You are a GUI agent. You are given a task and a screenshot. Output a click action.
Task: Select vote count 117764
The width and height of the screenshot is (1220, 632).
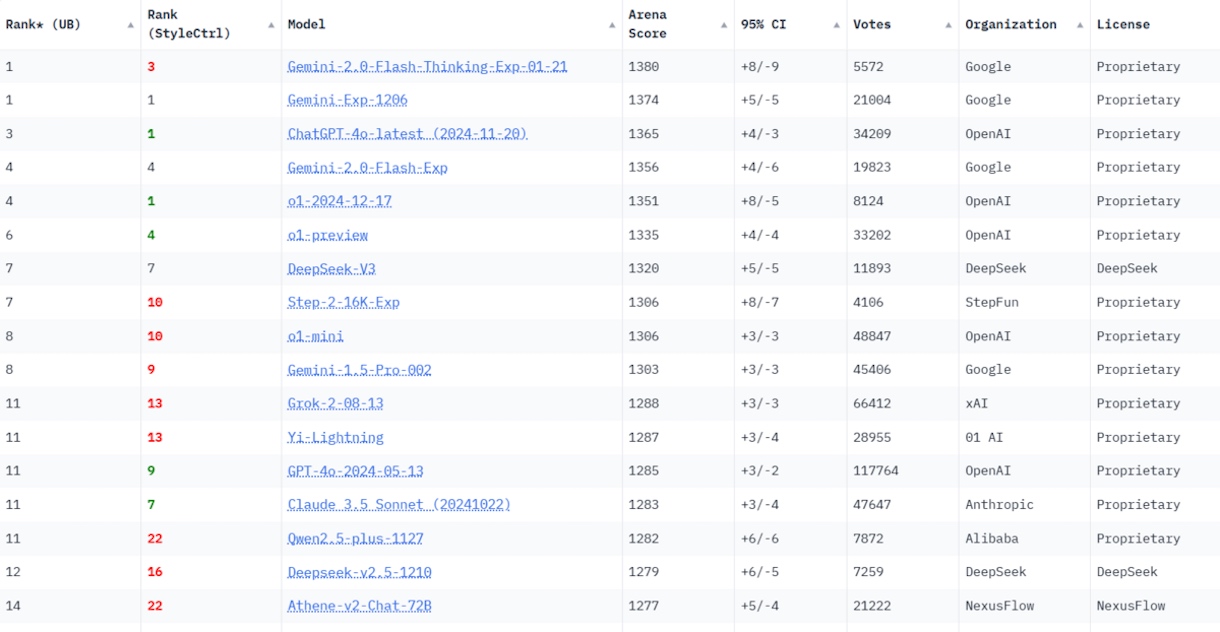(876, 471)
